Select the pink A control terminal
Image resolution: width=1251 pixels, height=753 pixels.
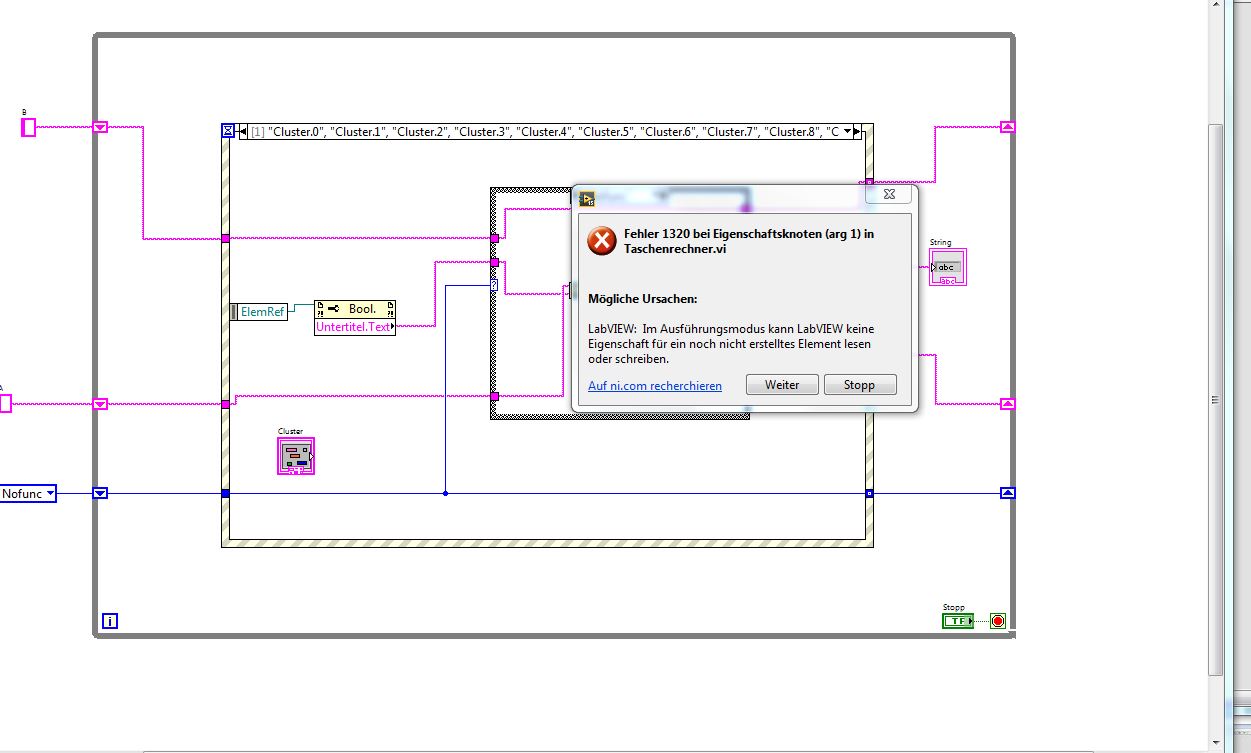tap(4, 403)
